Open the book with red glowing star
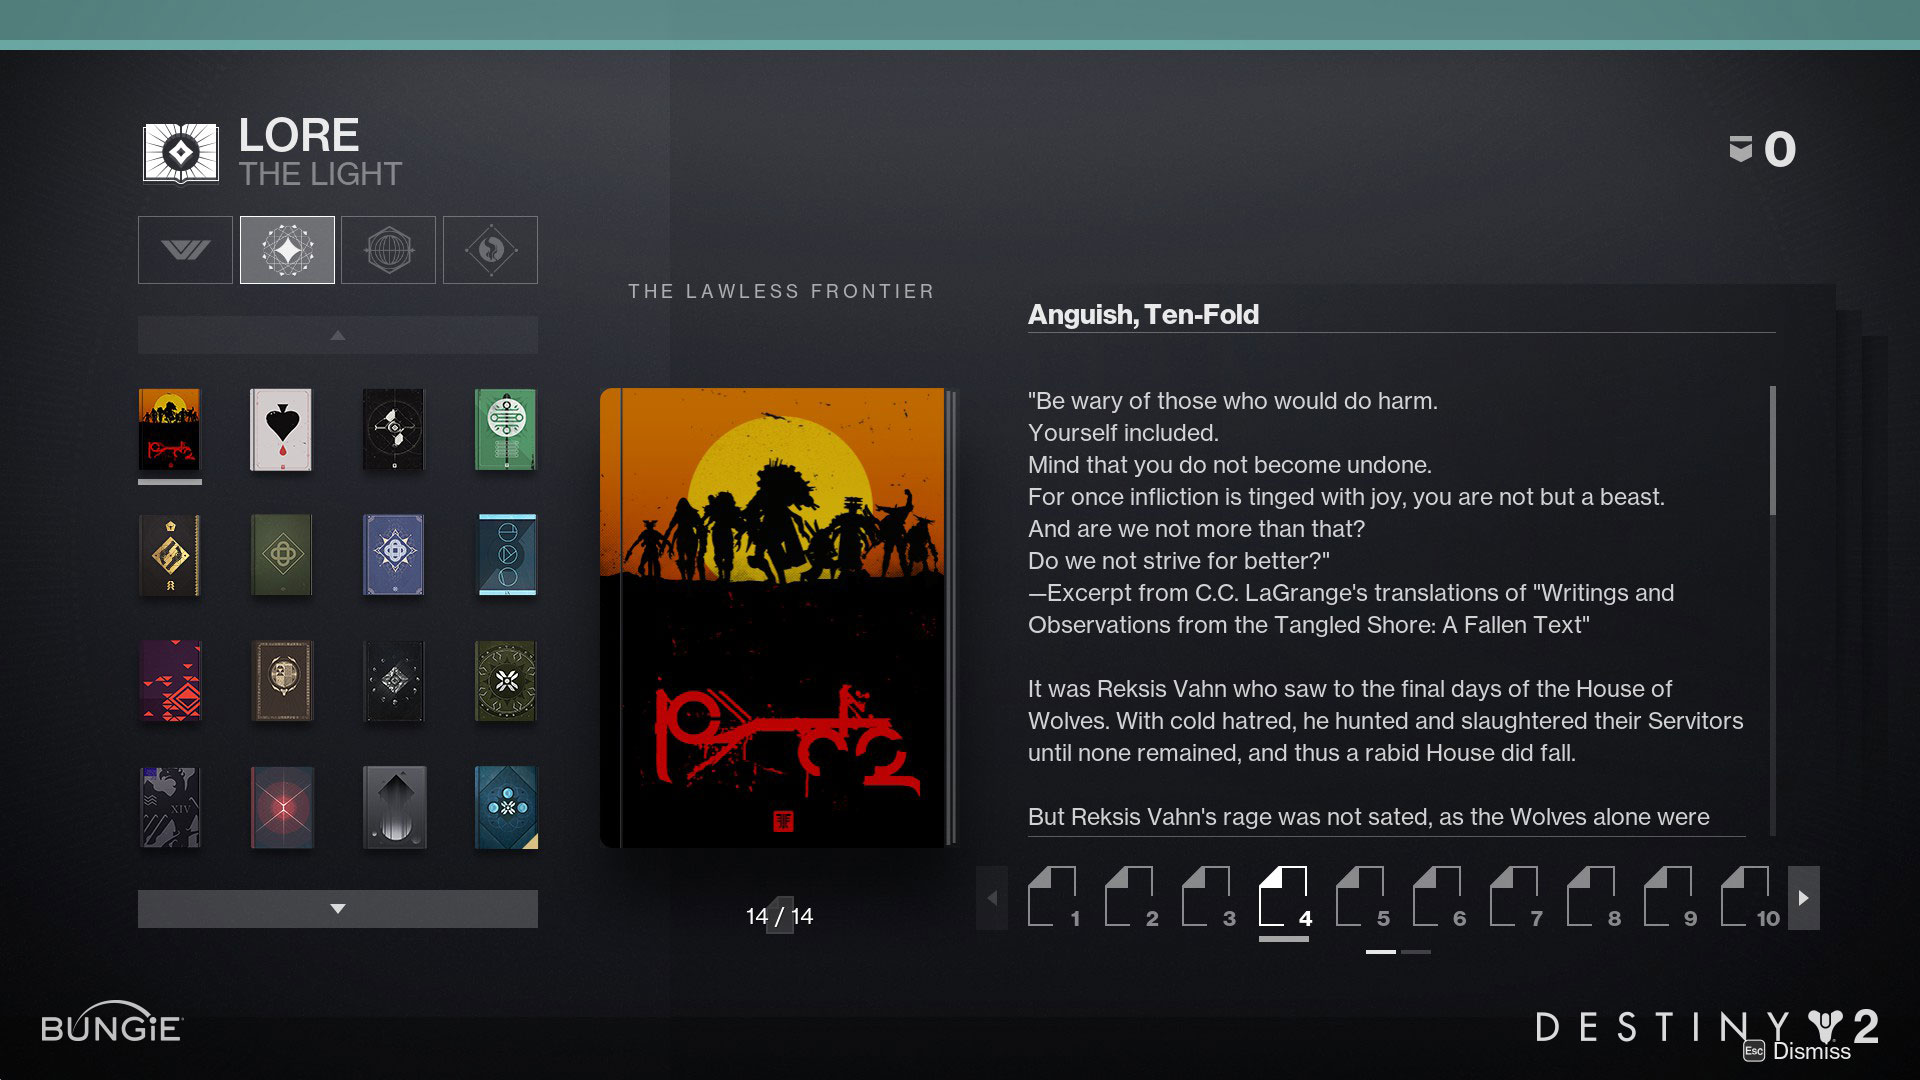The width and height of the screenshot is (1920, 1080). click(282, 807)
